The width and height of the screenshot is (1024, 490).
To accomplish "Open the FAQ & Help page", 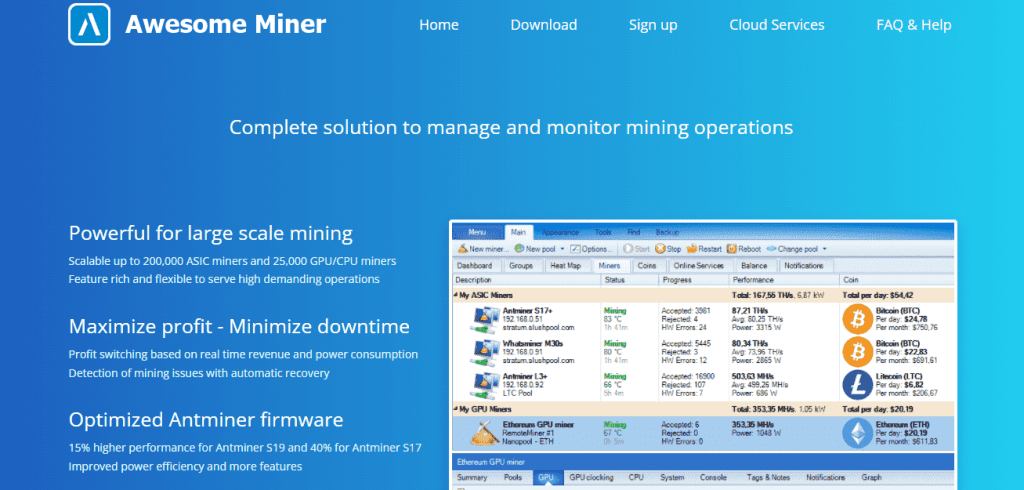I will pos(913,25).
